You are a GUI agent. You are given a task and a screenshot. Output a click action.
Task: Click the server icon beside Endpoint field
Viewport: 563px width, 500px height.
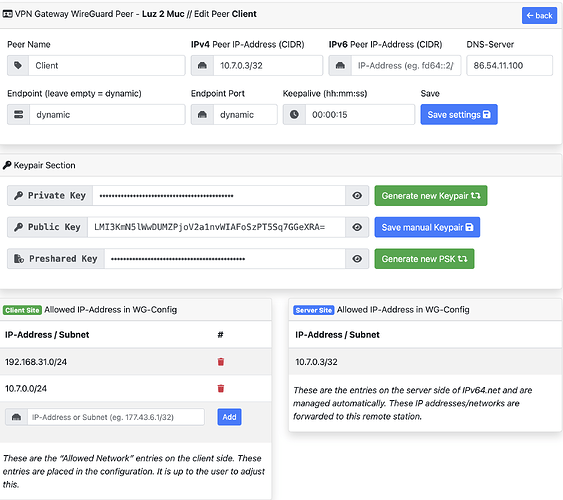[18, 115]
